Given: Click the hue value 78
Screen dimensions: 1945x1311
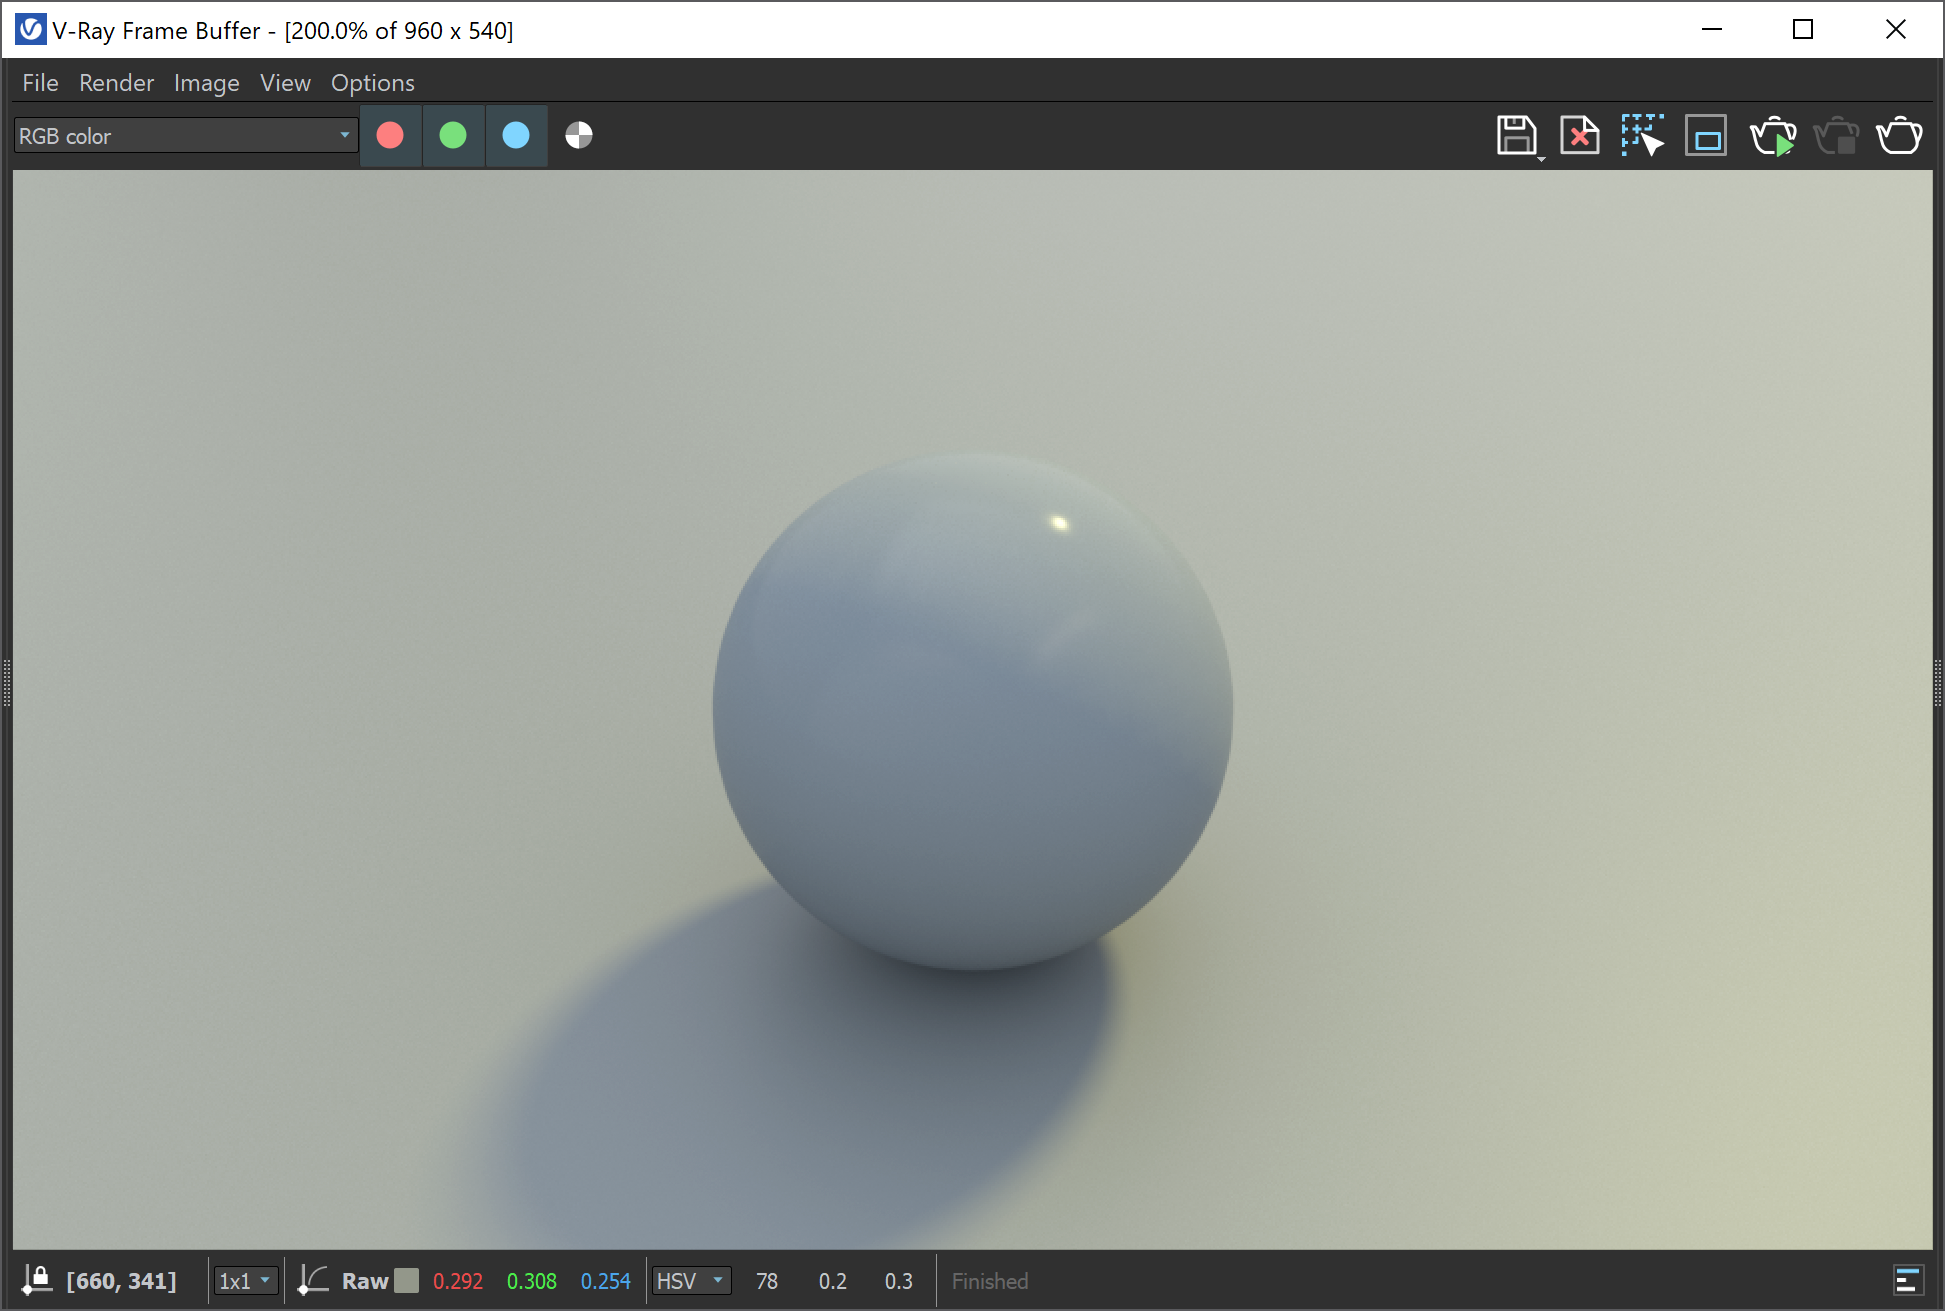Looking at the screenshot, I should click(x=767, y=1281).
